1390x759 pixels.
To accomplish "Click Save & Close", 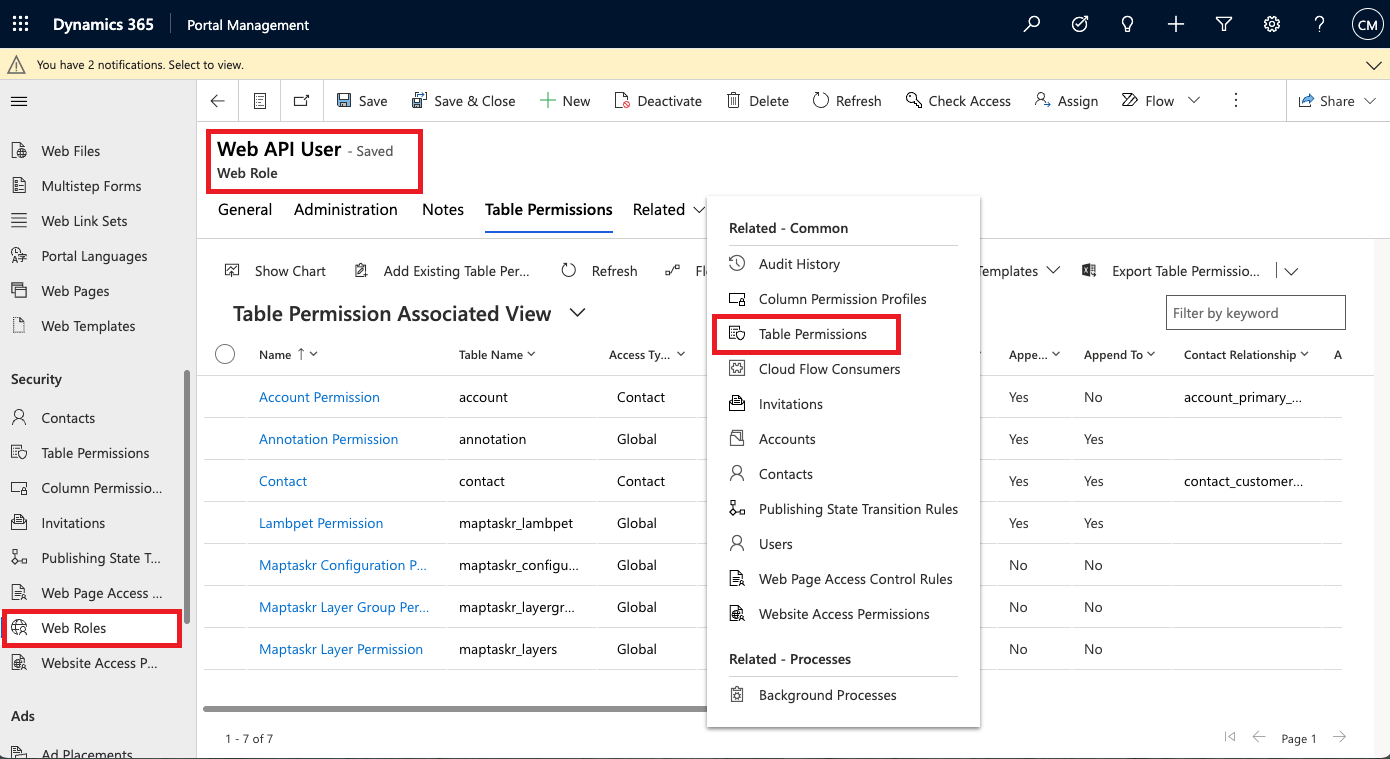I will (x=464, y=101).
